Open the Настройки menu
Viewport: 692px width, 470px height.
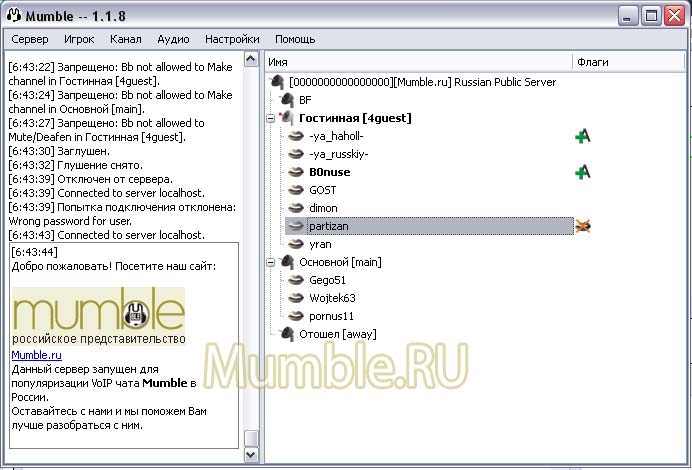click(232, 39)
